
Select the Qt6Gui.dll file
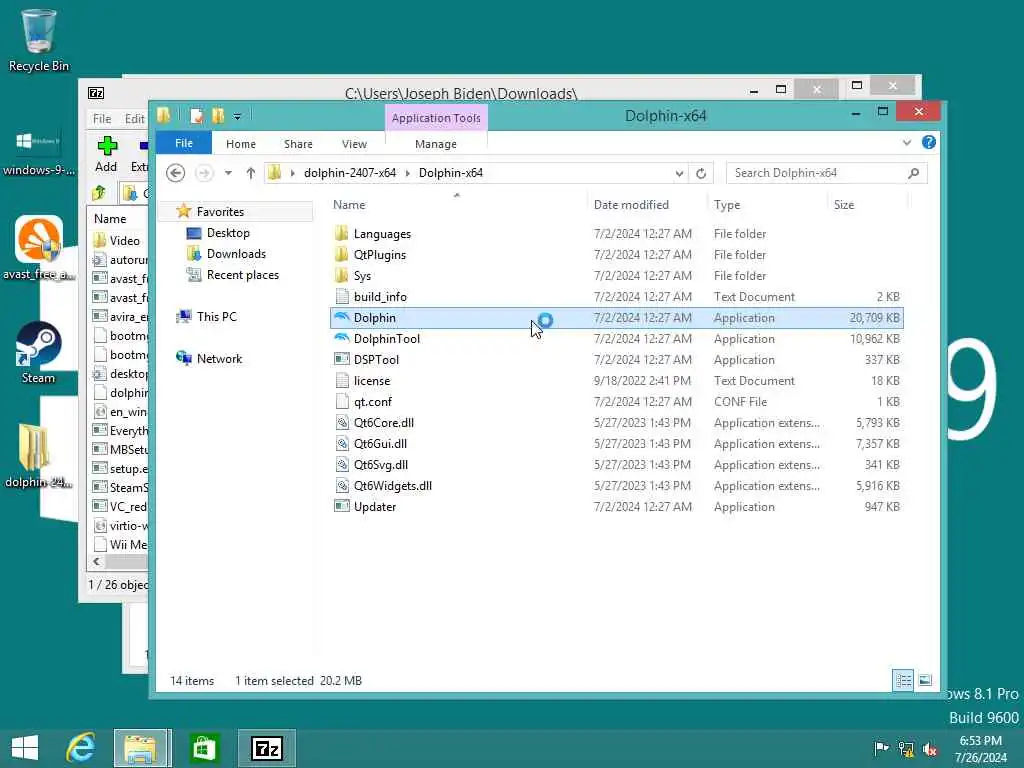pyautogui.click(x=616, y=443)
